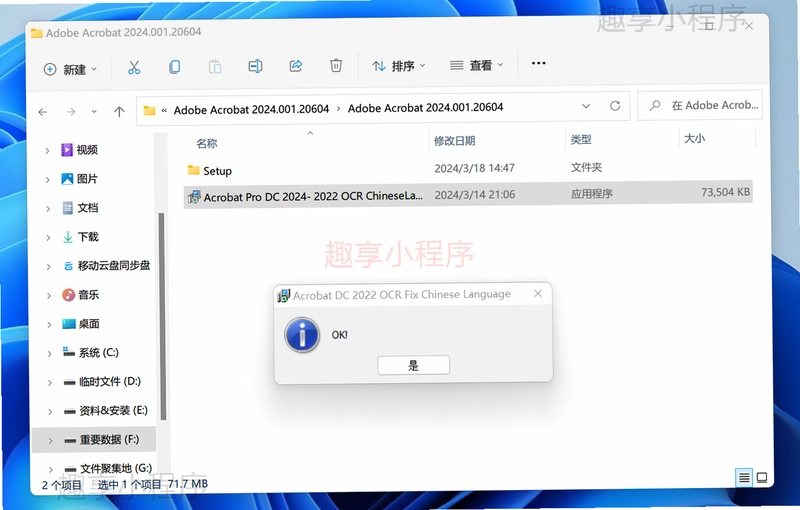Click first Adobe Acrobat 2024.001.20604 breadcrumb
This screenshot has height=510, width=800.
click(251, 110)
